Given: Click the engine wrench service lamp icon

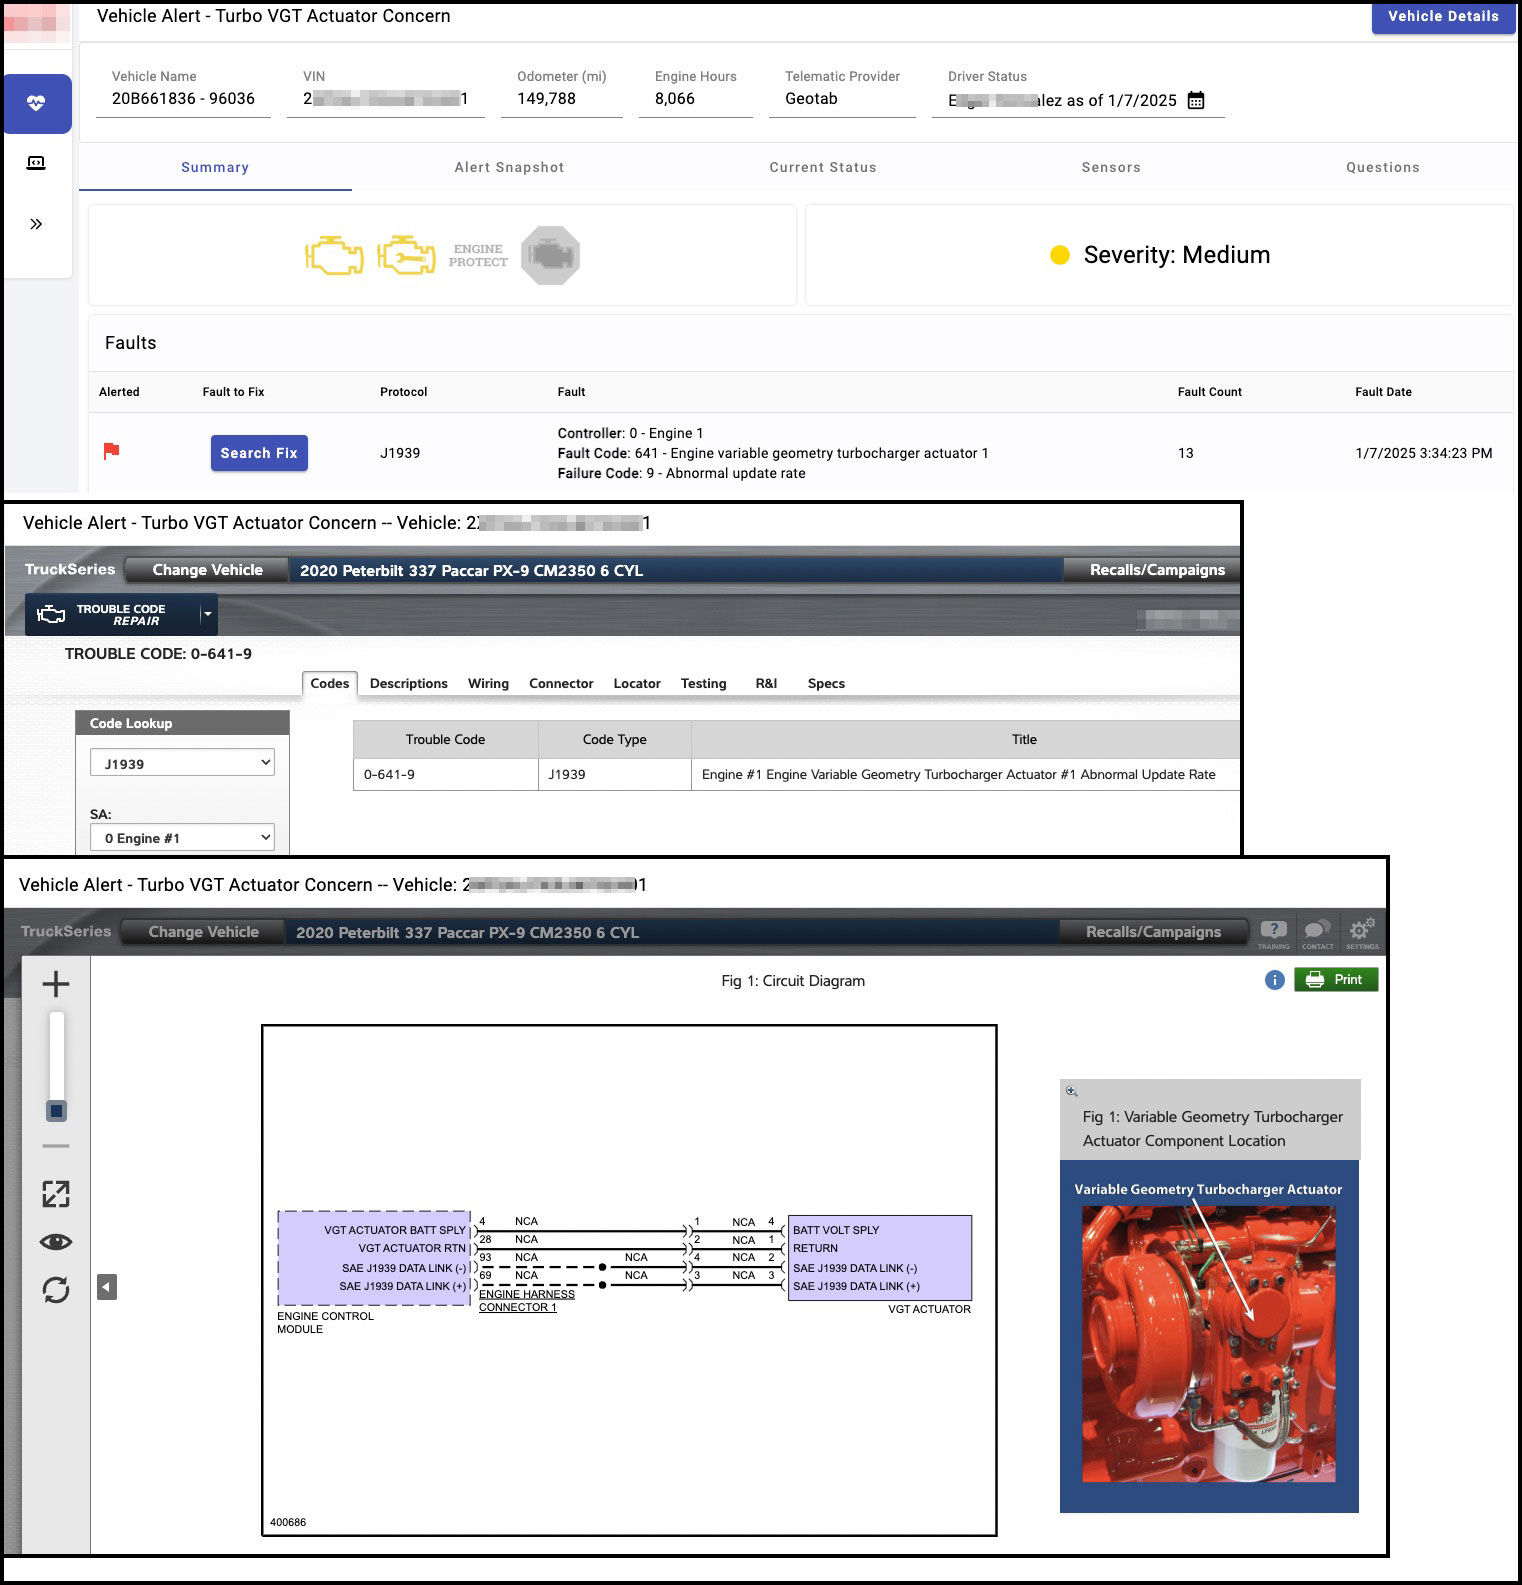Looking at the screenshot, I should coord(406,256).
